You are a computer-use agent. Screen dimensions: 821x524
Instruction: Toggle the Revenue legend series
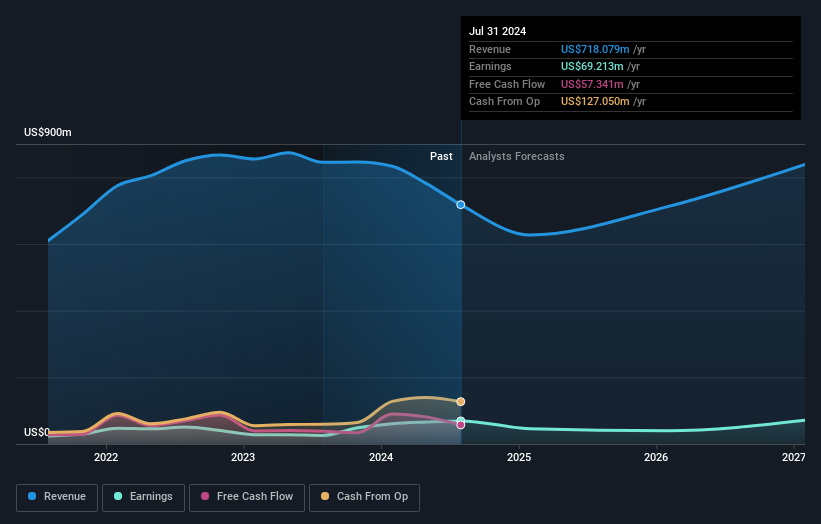[57, 497]
